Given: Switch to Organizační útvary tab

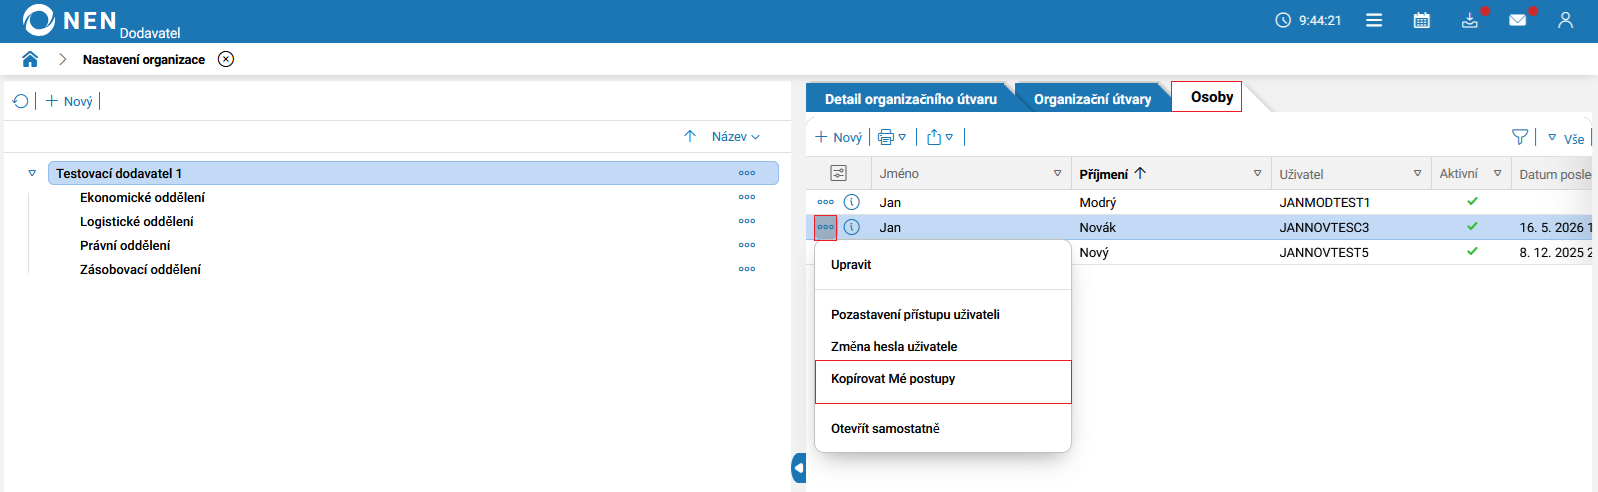Looking at the screenshot, I should (x=1092, y=98).
